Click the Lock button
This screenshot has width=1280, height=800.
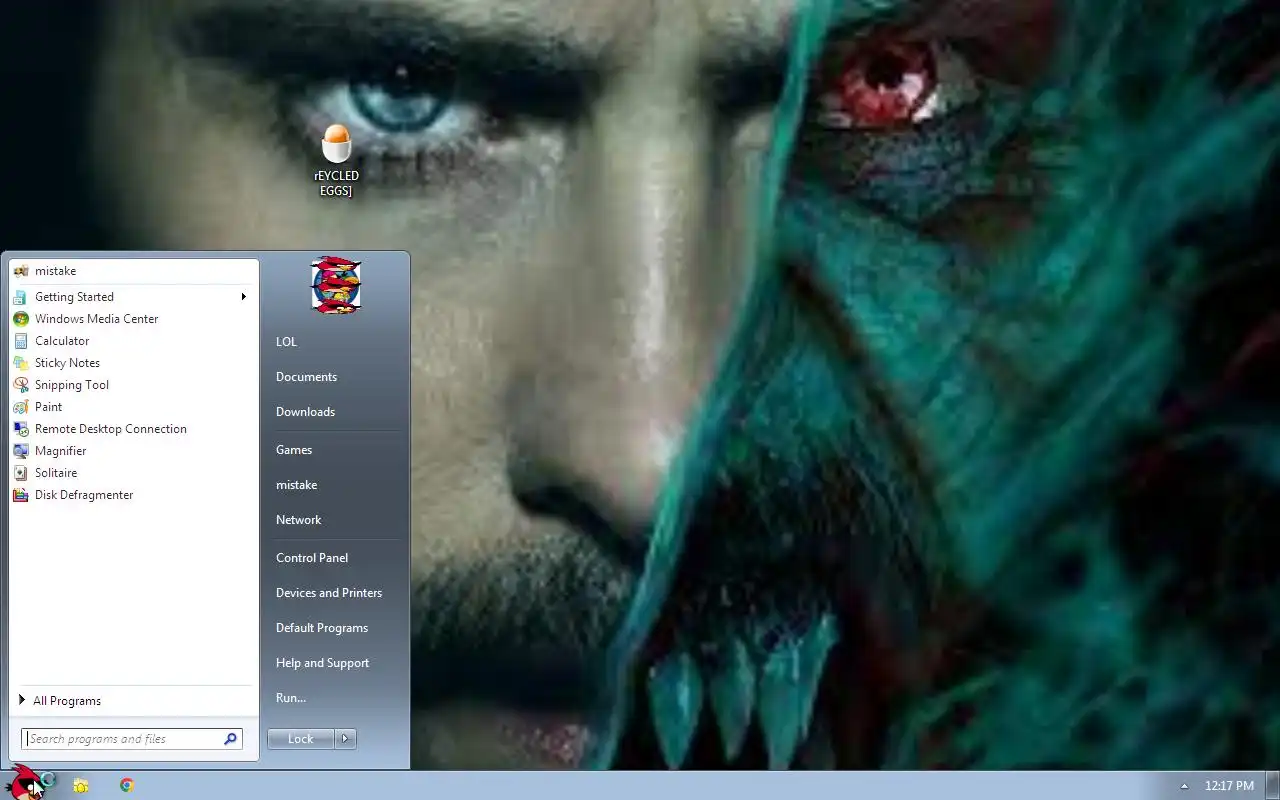(301, 739)
